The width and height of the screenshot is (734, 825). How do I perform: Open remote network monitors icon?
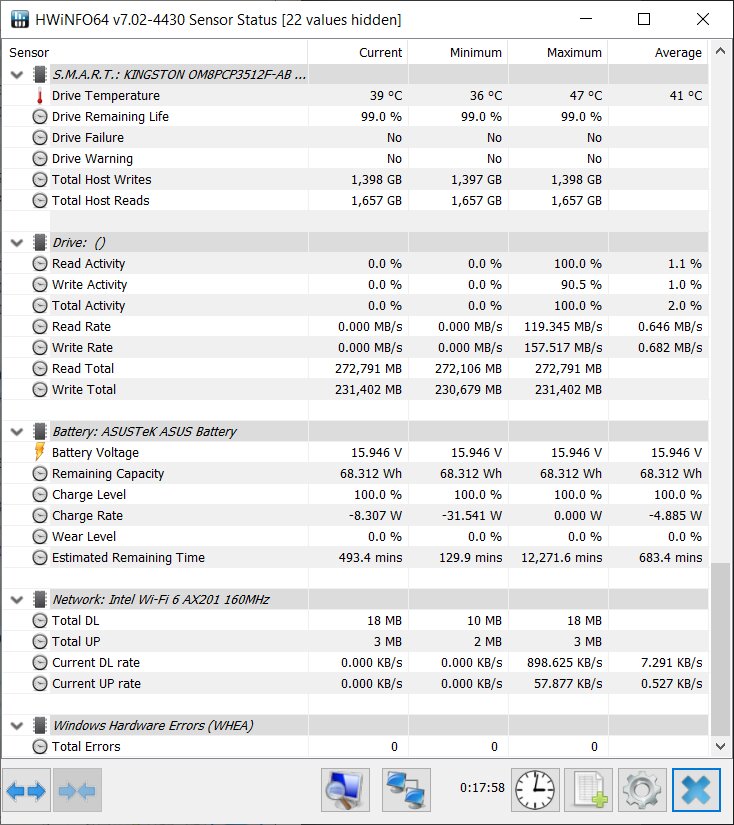click(x=406, y=790)
